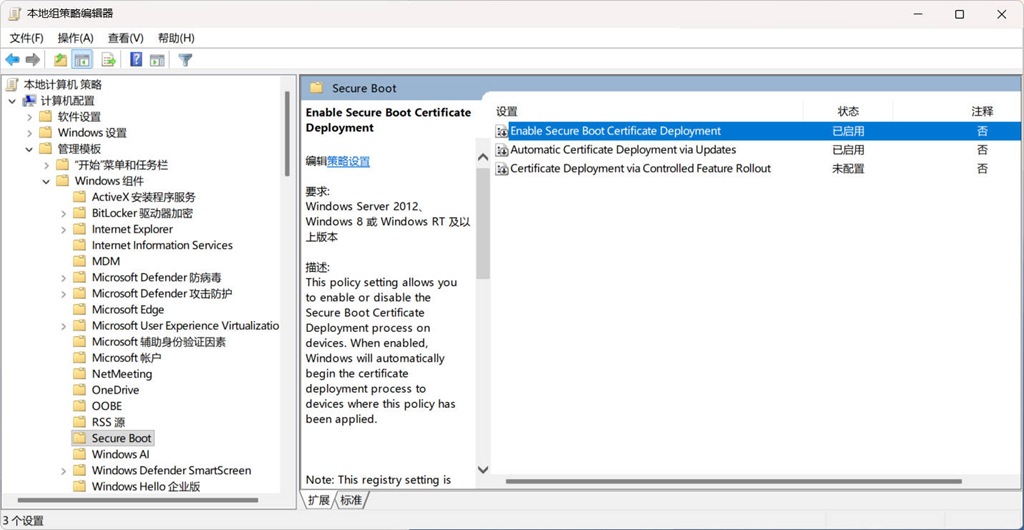Click the Filter funnel toolbar icon

[185, 60]
